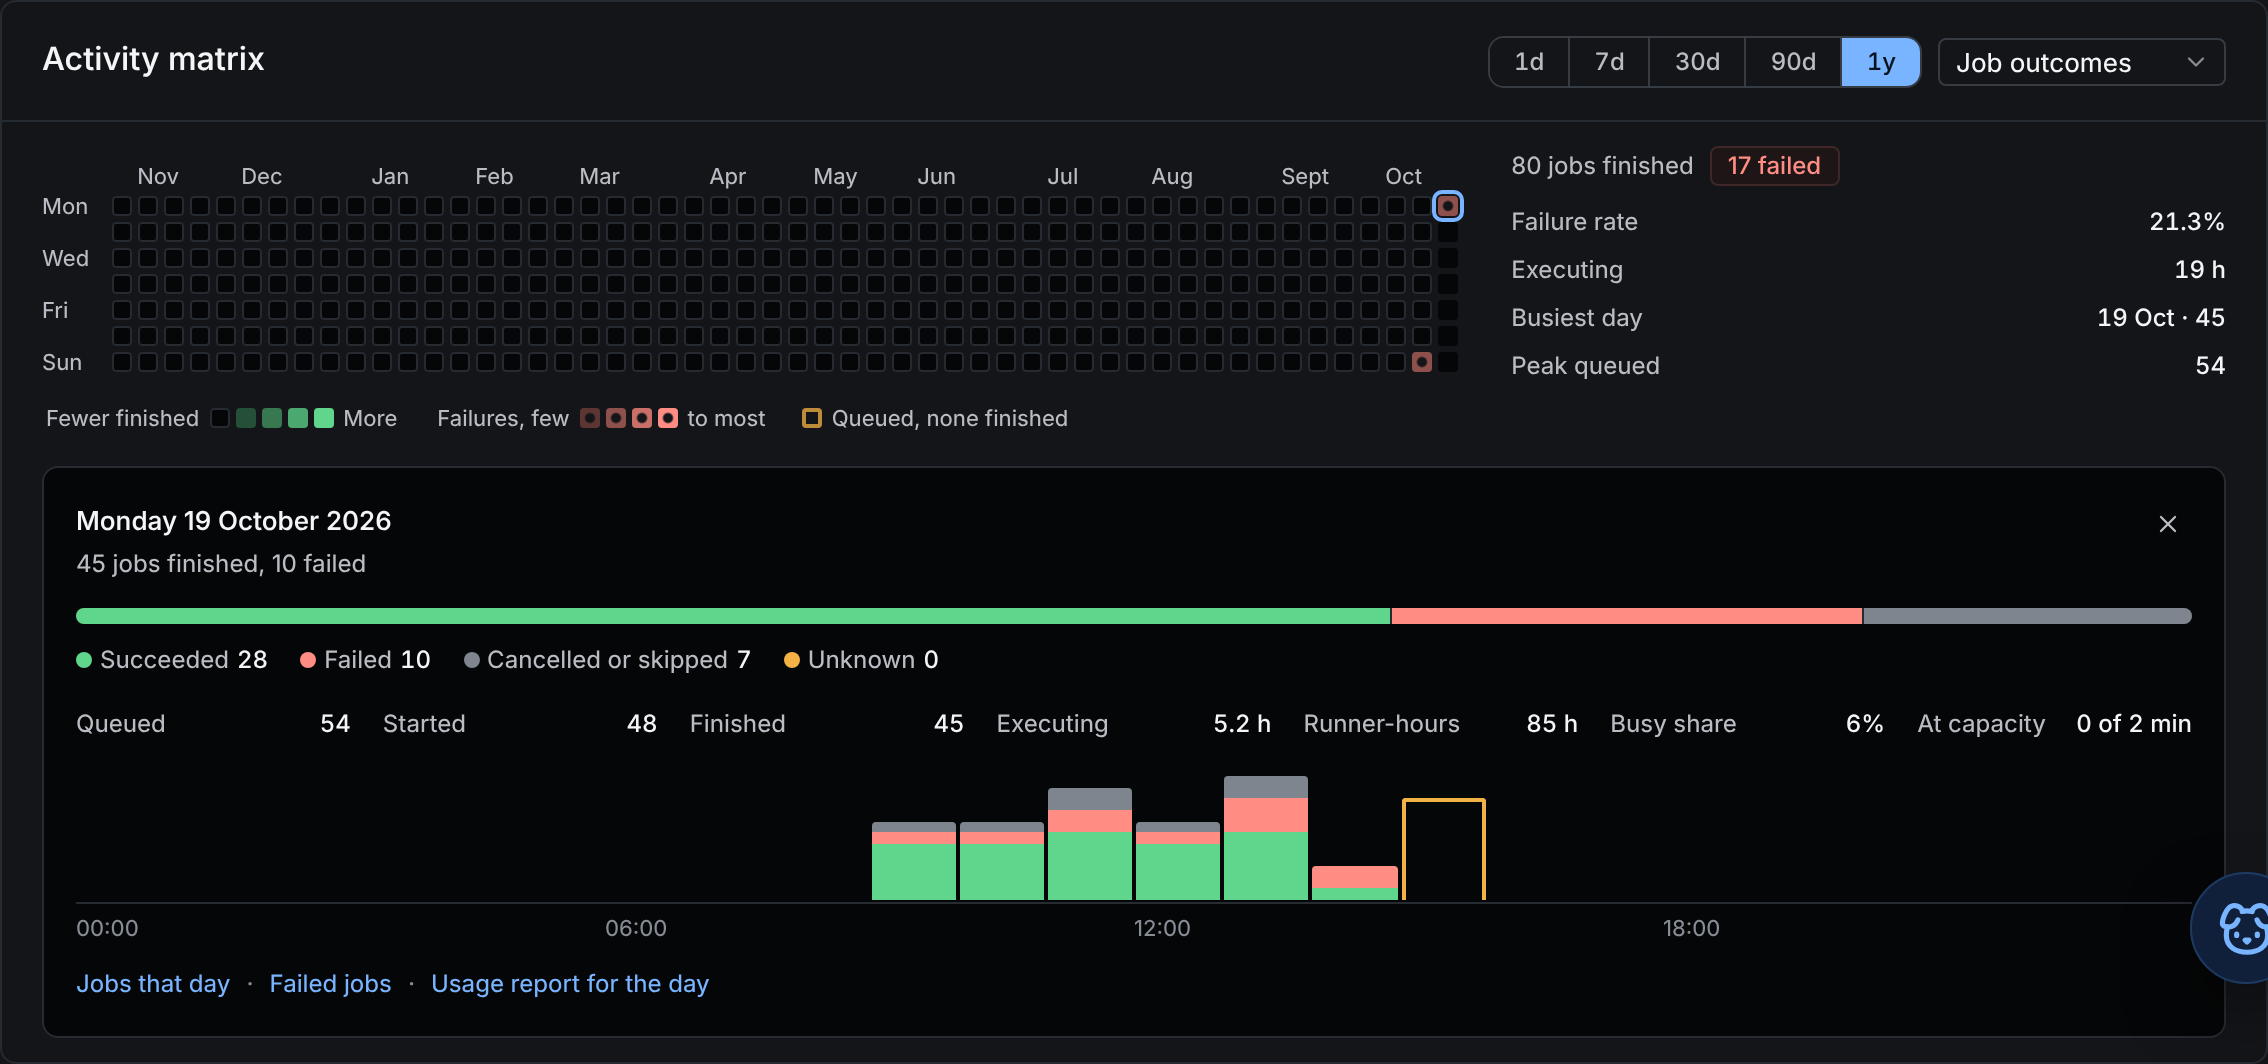Click the Peak queued value 54
Viewport: 2268px width, 1064px height.
pyautogui.click(x=2209, y=366)
